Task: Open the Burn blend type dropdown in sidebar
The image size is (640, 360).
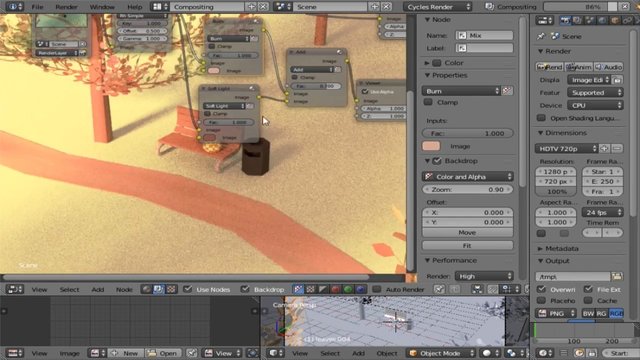Action: (x=461, y=91)
